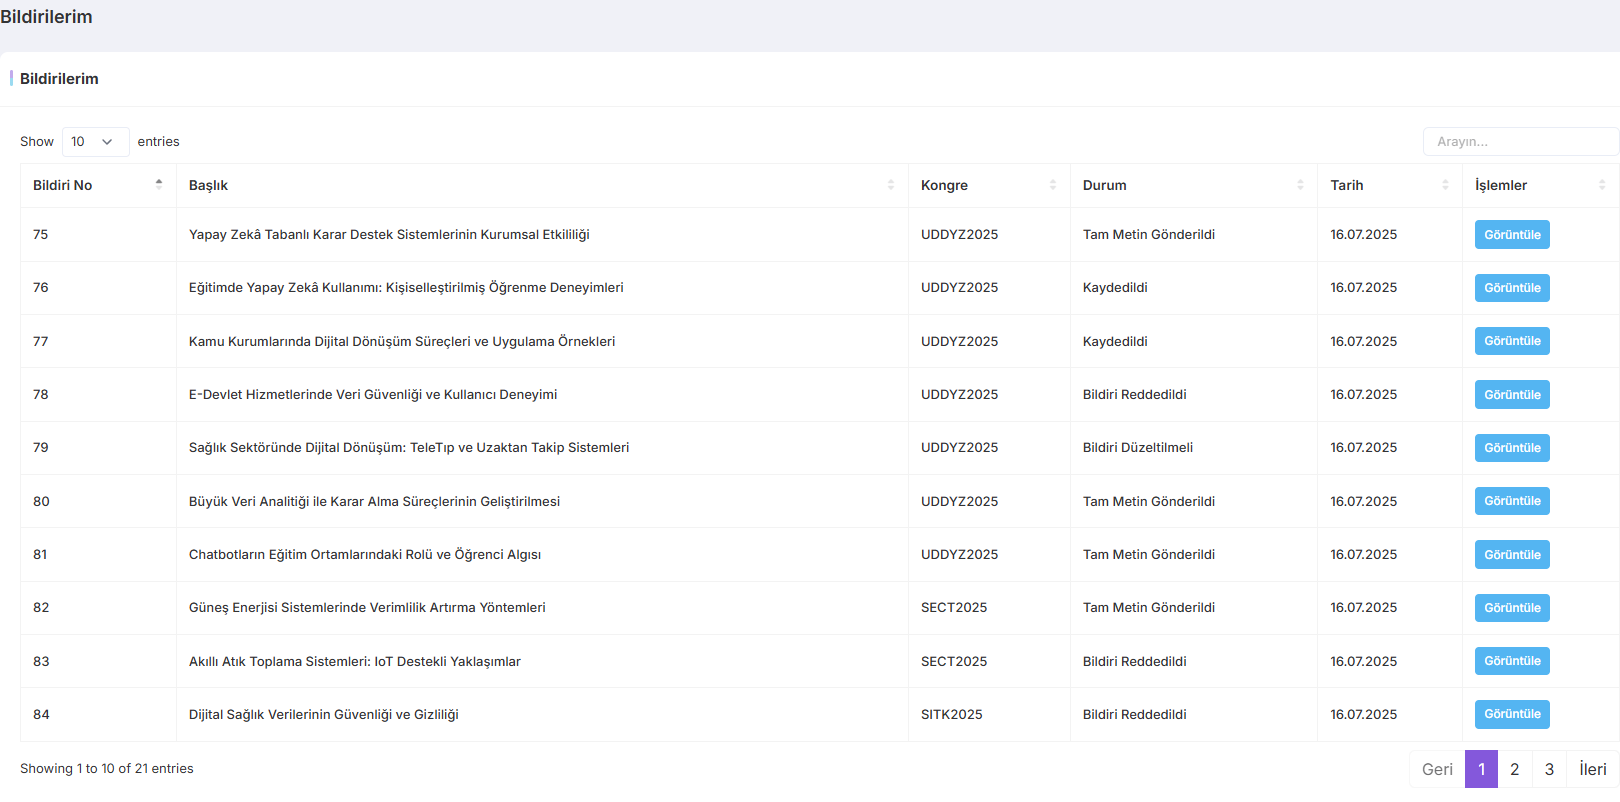1620x802 pixels.
Task: Click sort arrows in Başlık column header
Action: tap(890, 185)
